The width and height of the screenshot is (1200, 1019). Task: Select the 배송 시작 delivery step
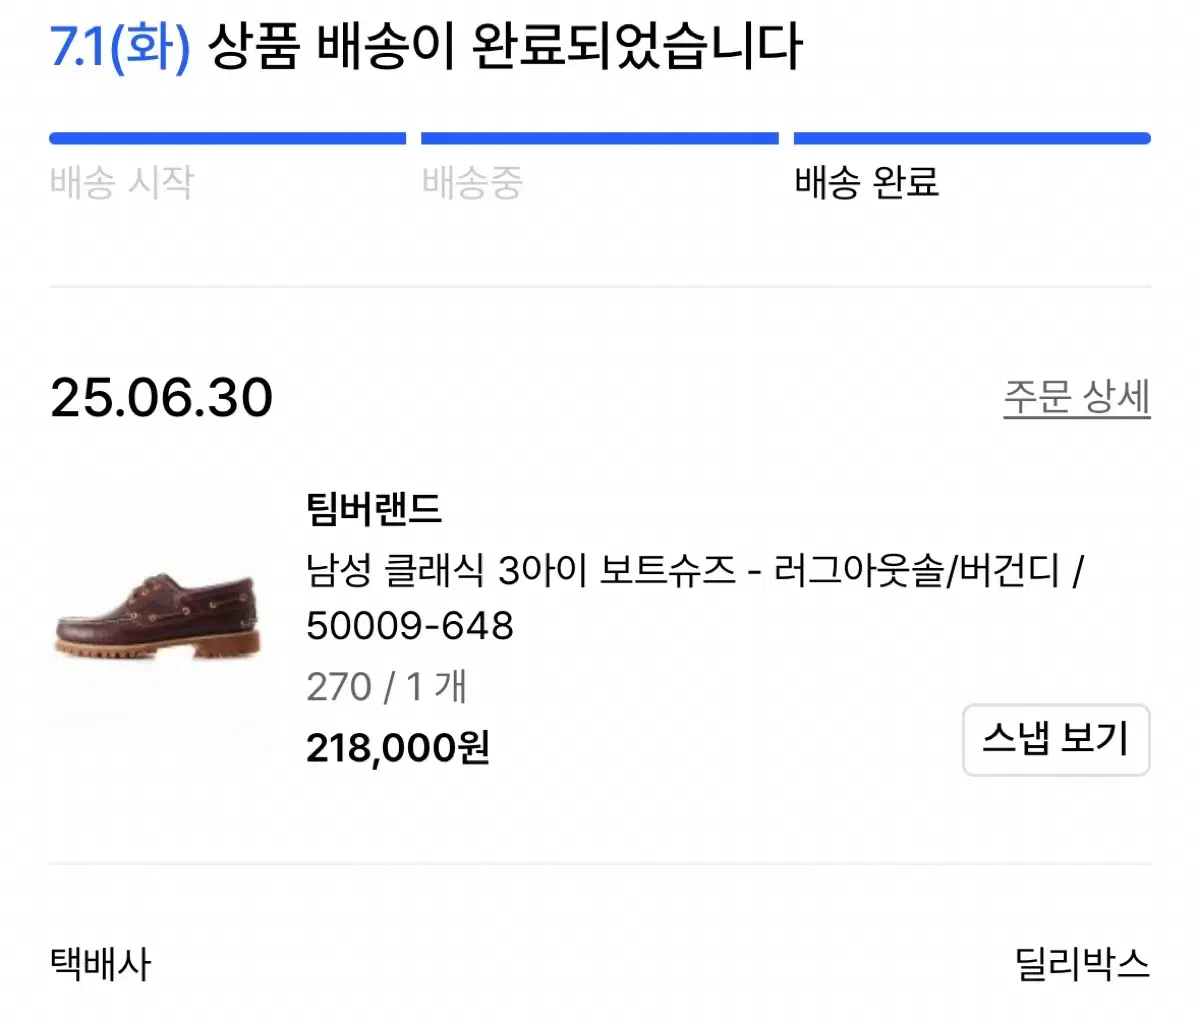122,181
